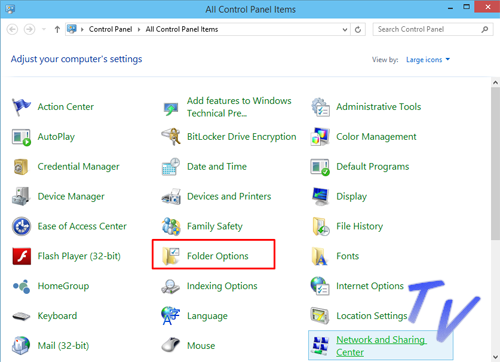The width and height of the screenshot is (500, 362).
Task: Open the View by Large icons dropdown
Action: (428, 60)
